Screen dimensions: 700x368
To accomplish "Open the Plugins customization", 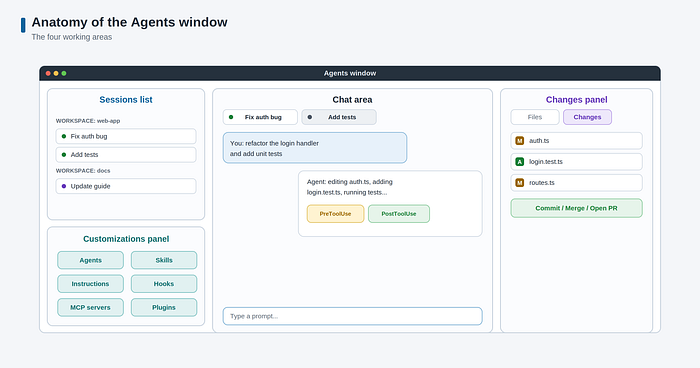I will coord(164,307).
